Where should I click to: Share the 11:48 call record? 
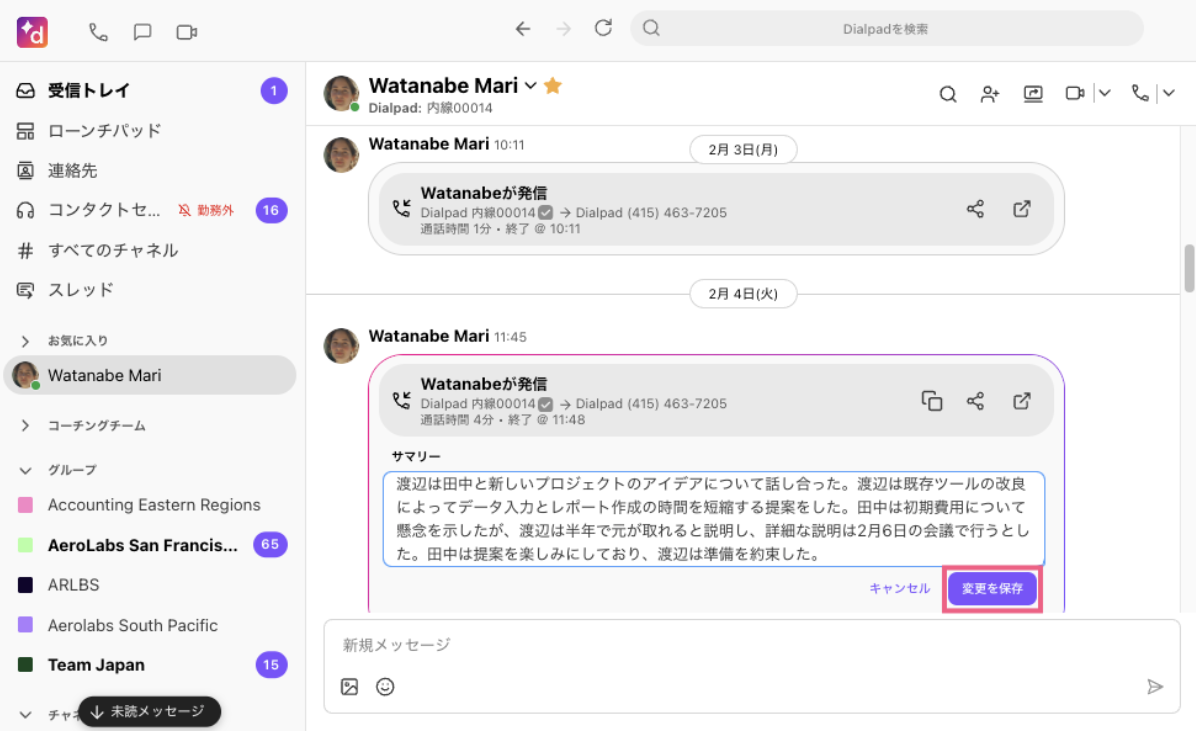click(975, 401)
